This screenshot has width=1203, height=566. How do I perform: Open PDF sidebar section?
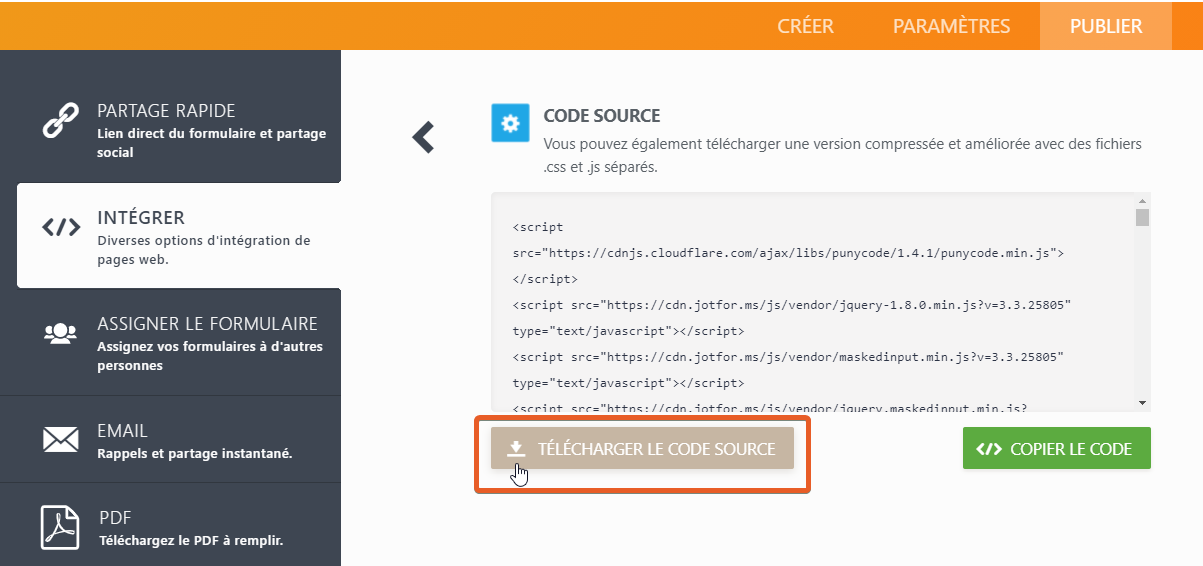pyautogui.click(x=170, y=526)
